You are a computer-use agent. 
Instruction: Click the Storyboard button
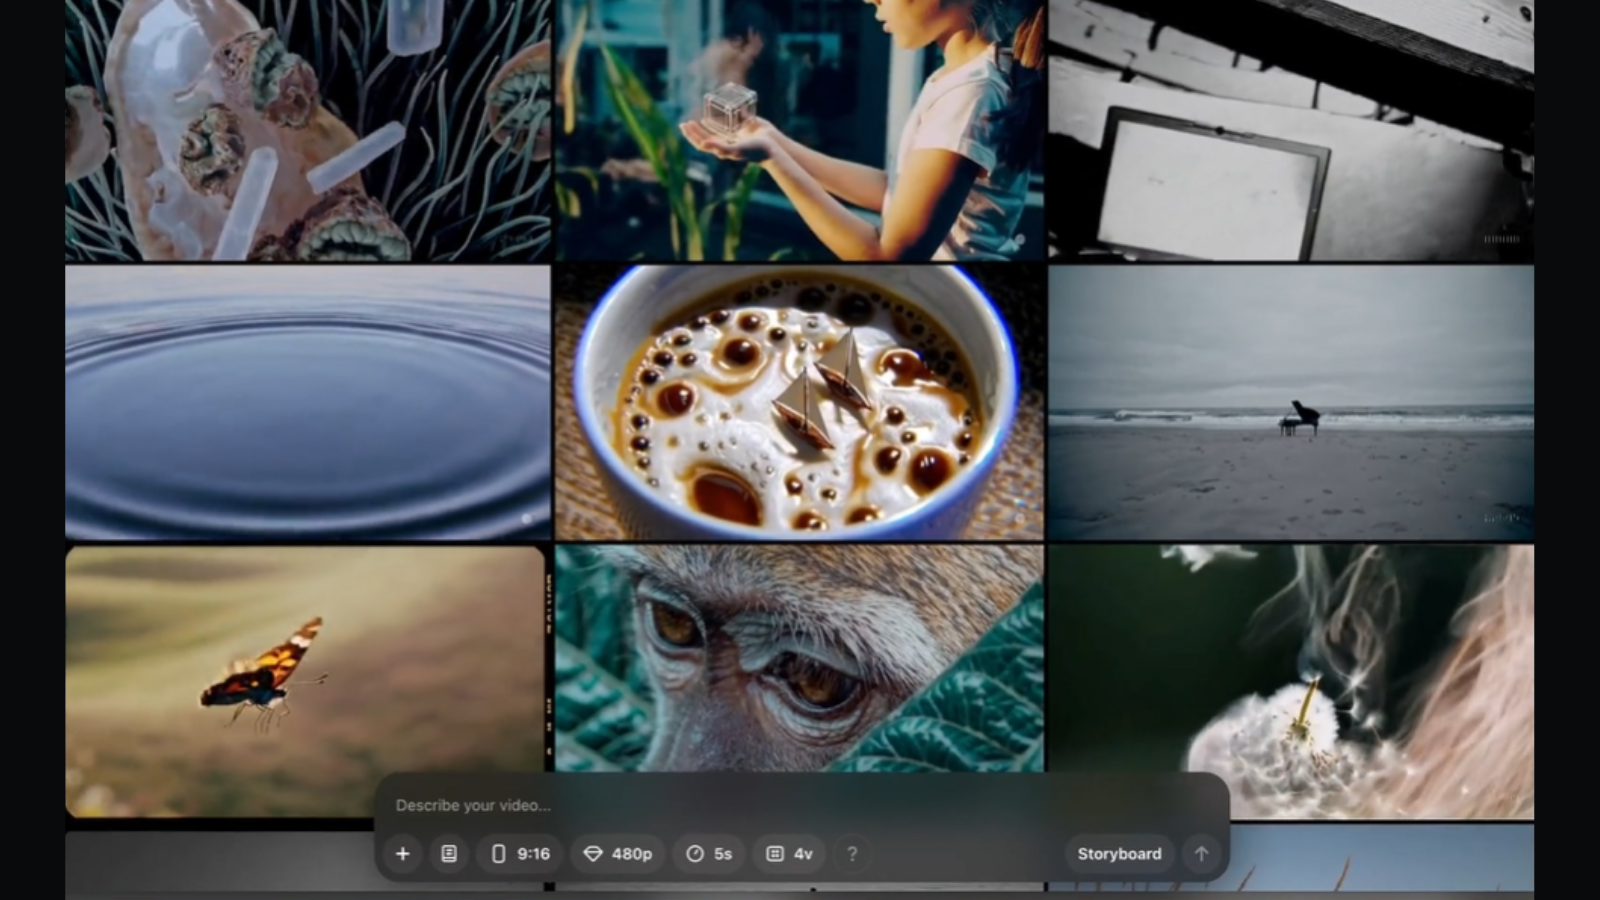pyautogui.click(x=1119, y=854)
